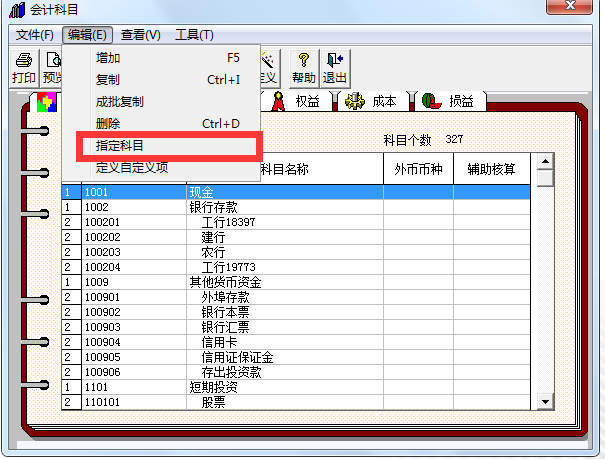
Task: Open the 查看(V) menu
Action: 140,35
